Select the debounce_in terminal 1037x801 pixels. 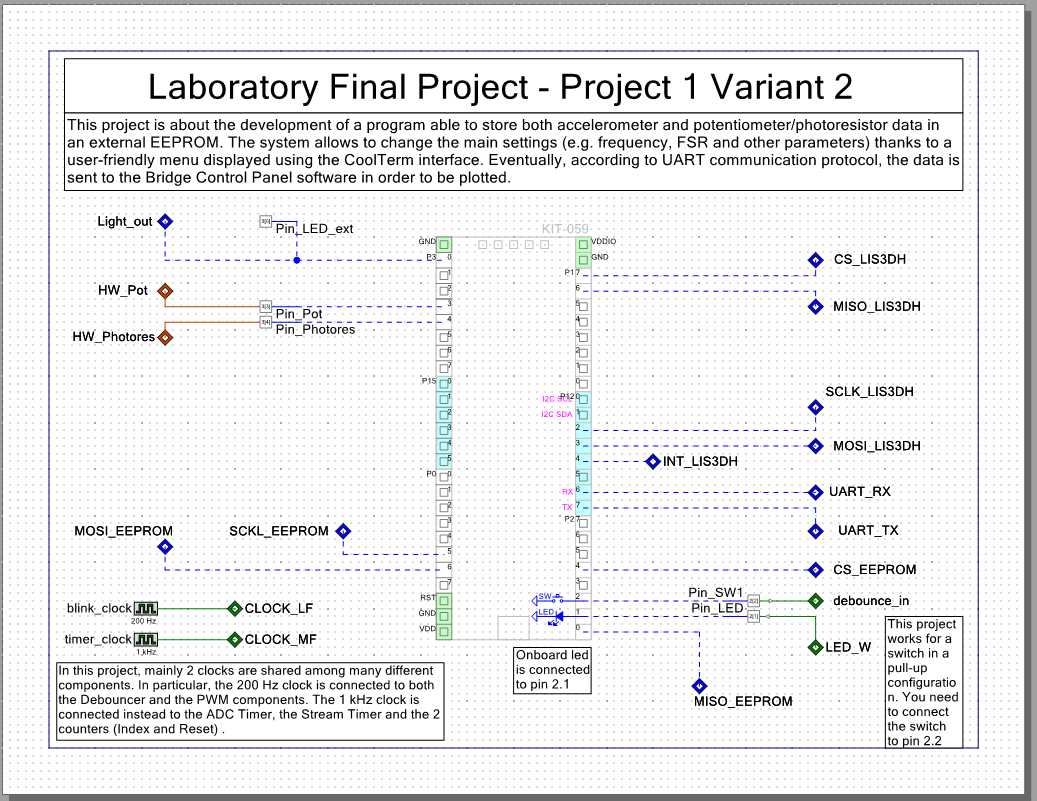click(815, 601)
